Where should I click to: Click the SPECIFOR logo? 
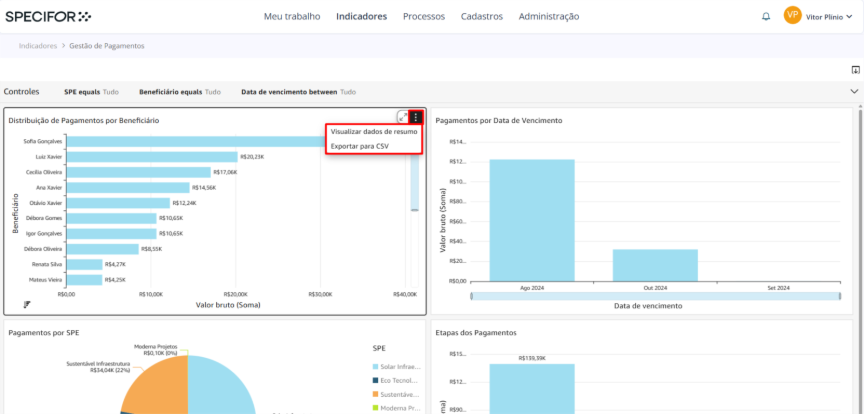(x=48, y=17)
